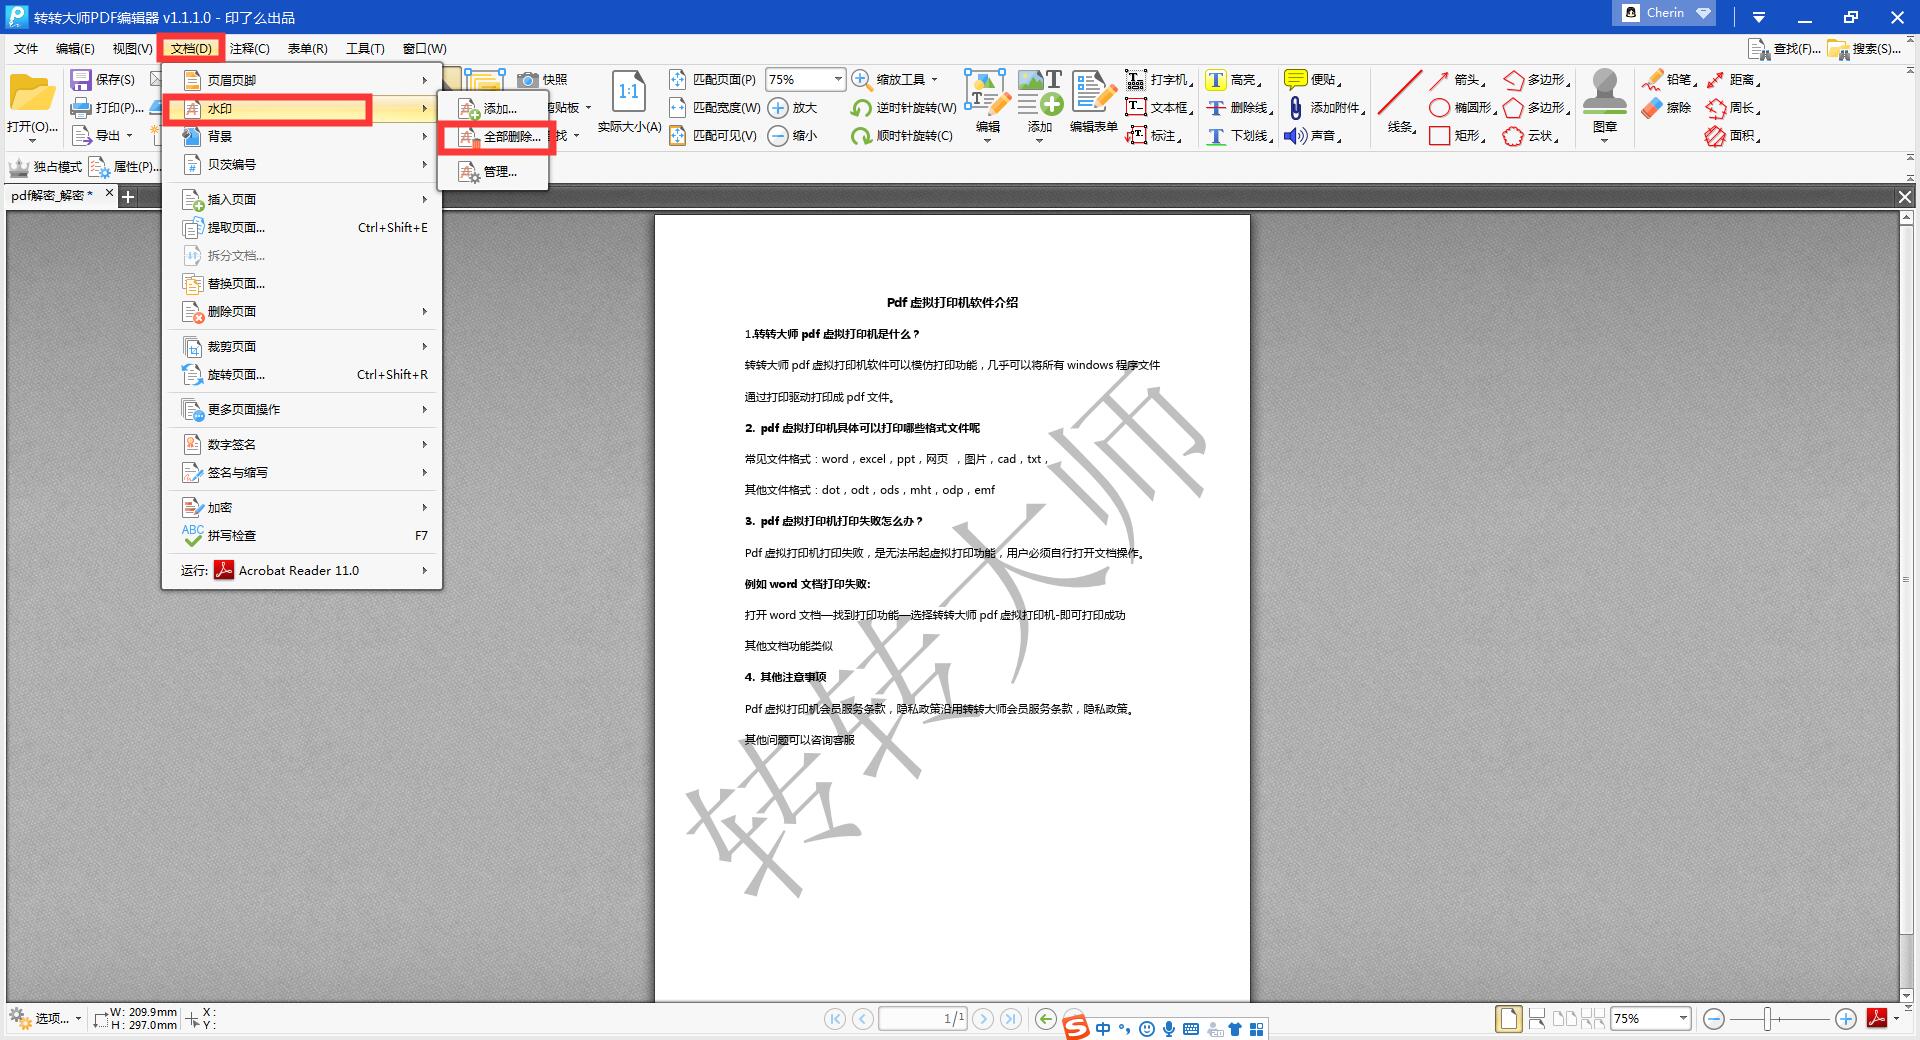Expand the 页眉页脚 header/footer submenu
Image resolution: width=1920 pixels, height=1040 pixels.
coord(302,80)
